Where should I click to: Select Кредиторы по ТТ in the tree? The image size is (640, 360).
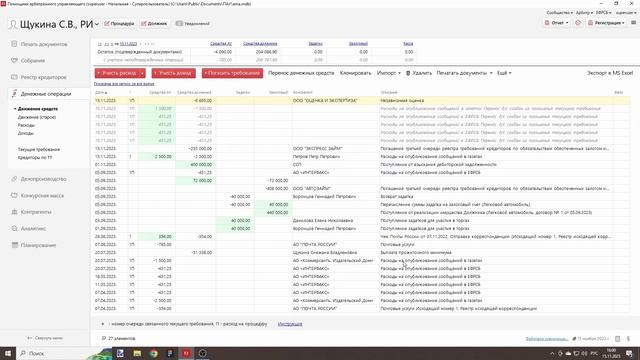35,158
